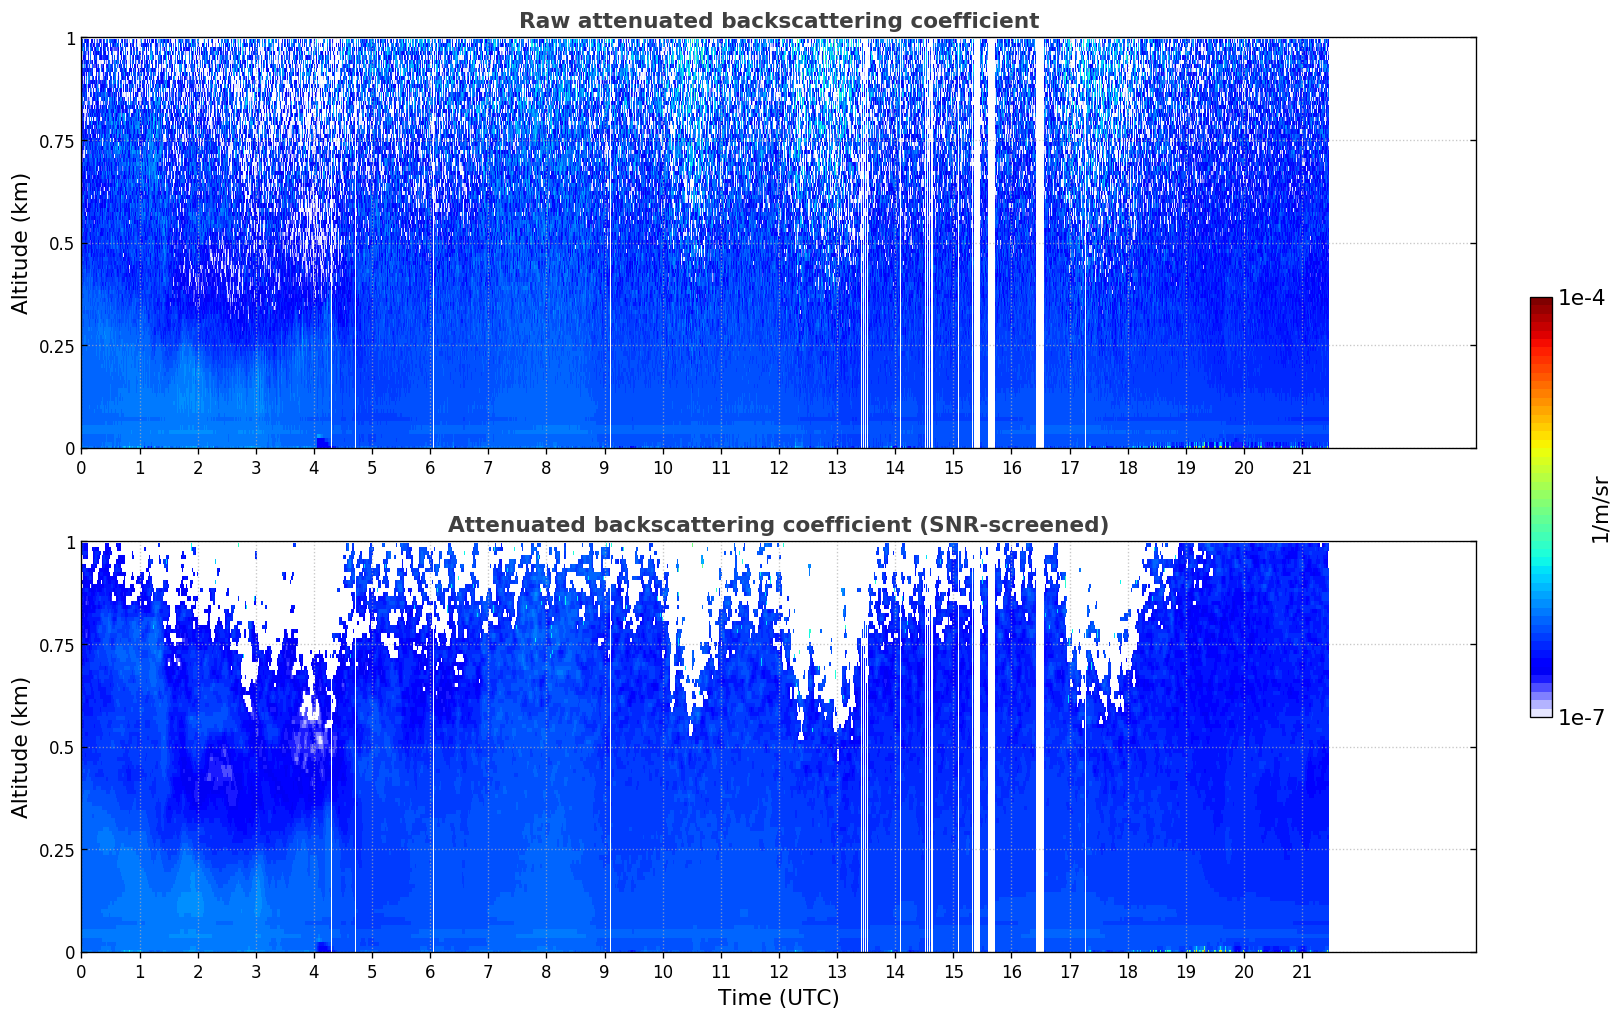This screenshot has height=1020, width=1621.
Task: Click hour 7 tick under SNR-screened plot
Action: (488, 971)
